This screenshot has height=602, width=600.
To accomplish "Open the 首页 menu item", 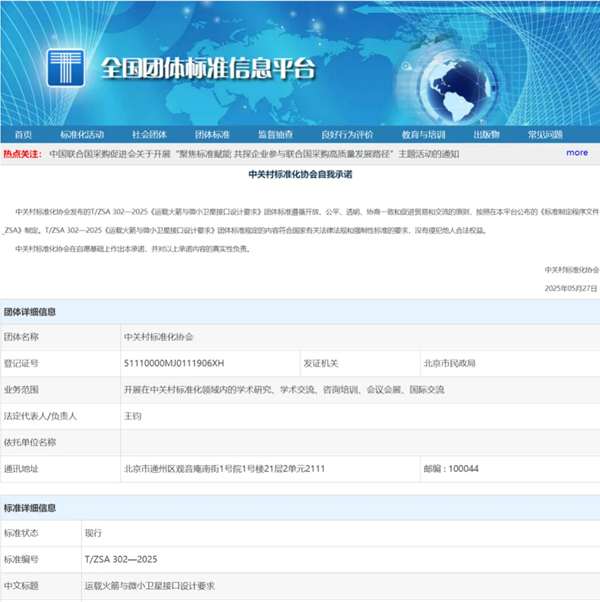I will pyautogui.click(x=23, y=135).
